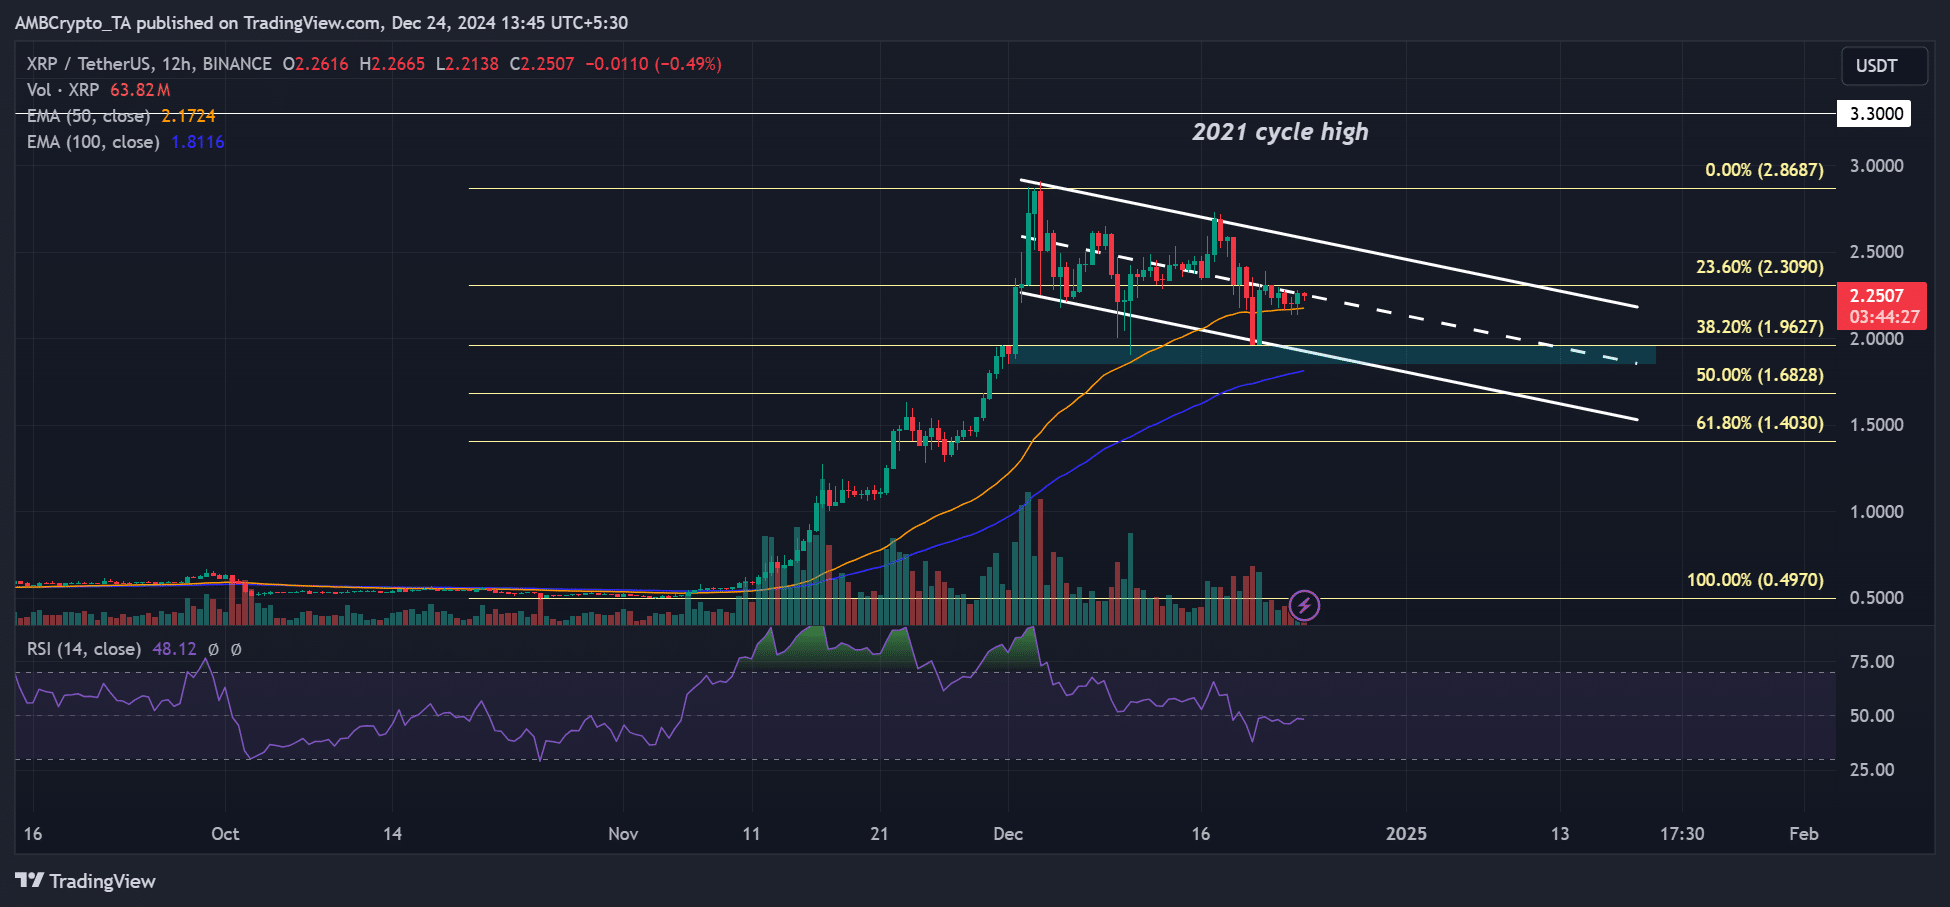1950x907 pixels.
Task: Select the 0.00% (2.8687) Fibonacci label
Action: pyautogui.click(x=1764, y=170)
